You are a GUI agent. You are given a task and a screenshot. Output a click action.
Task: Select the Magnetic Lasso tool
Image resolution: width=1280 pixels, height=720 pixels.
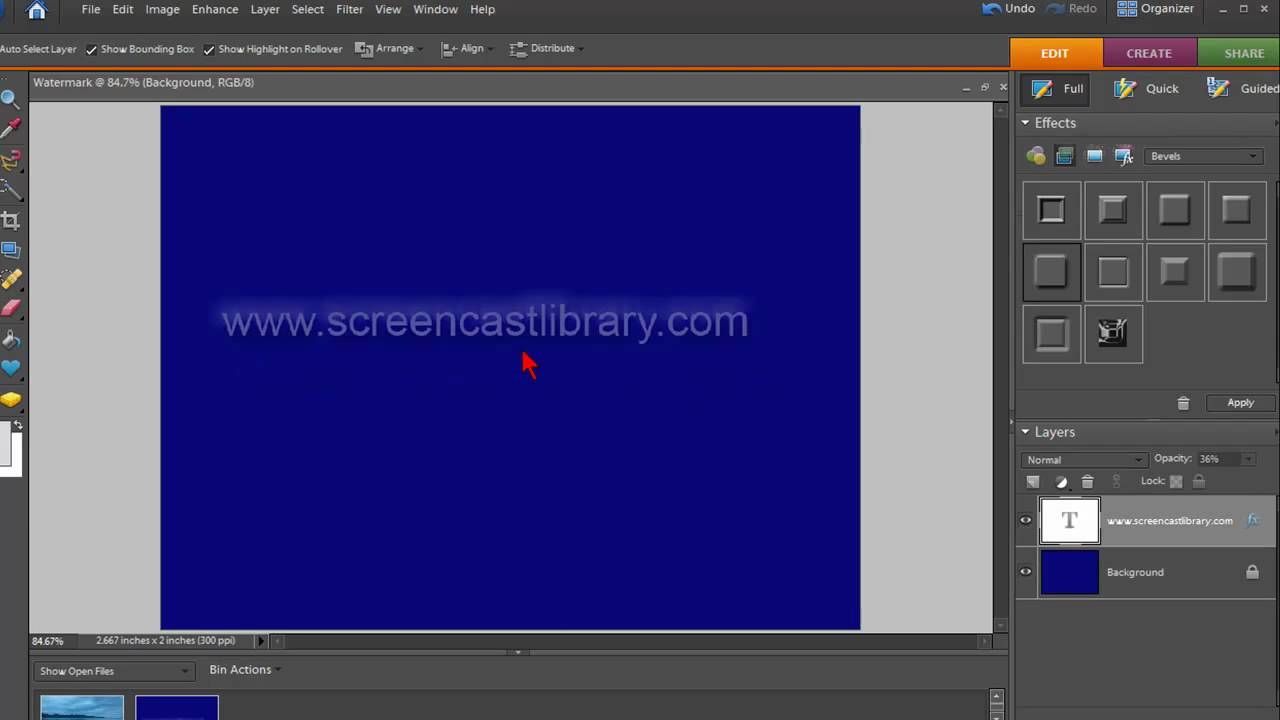(10, 159)
